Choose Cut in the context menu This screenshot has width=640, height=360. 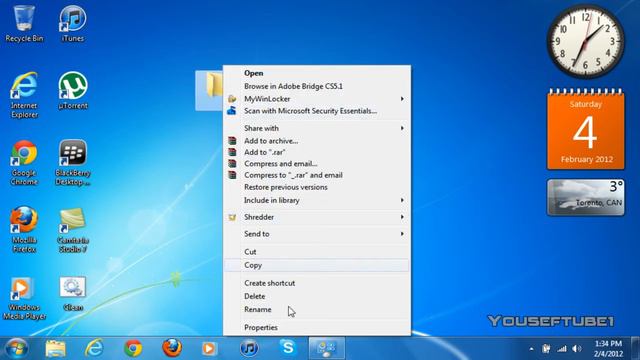[x=317, y=252]
